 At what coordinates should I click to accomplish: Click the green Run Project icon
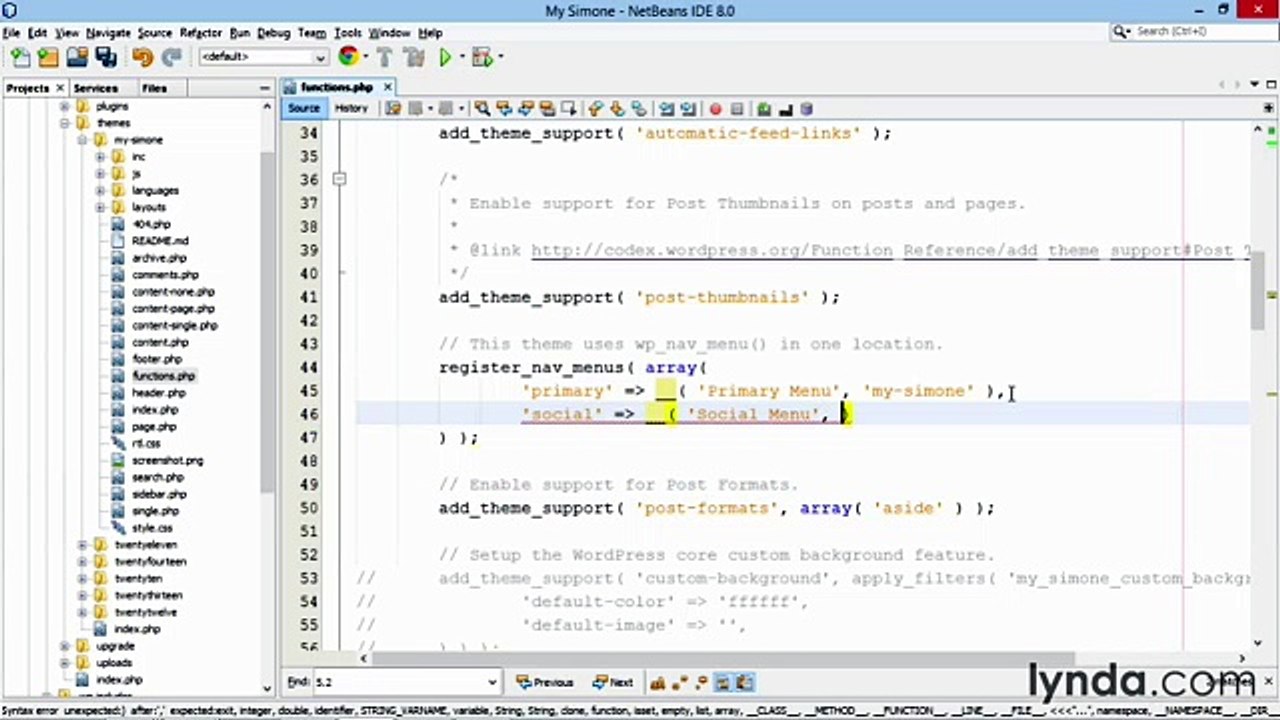point(445,57)
